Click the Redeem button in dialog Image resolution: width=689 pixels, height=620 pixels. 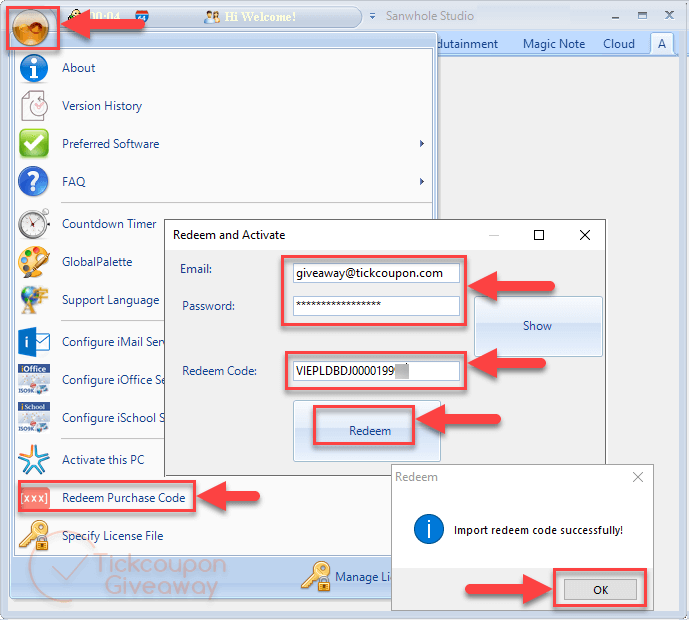[367, 431]
